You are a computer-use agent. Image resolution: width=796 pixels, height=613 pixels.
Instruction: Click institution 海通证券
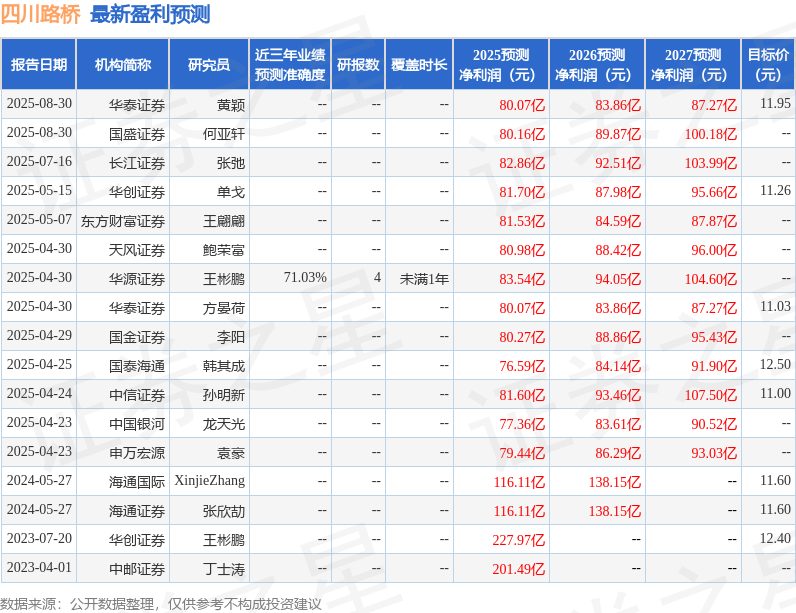coord(137,510)
